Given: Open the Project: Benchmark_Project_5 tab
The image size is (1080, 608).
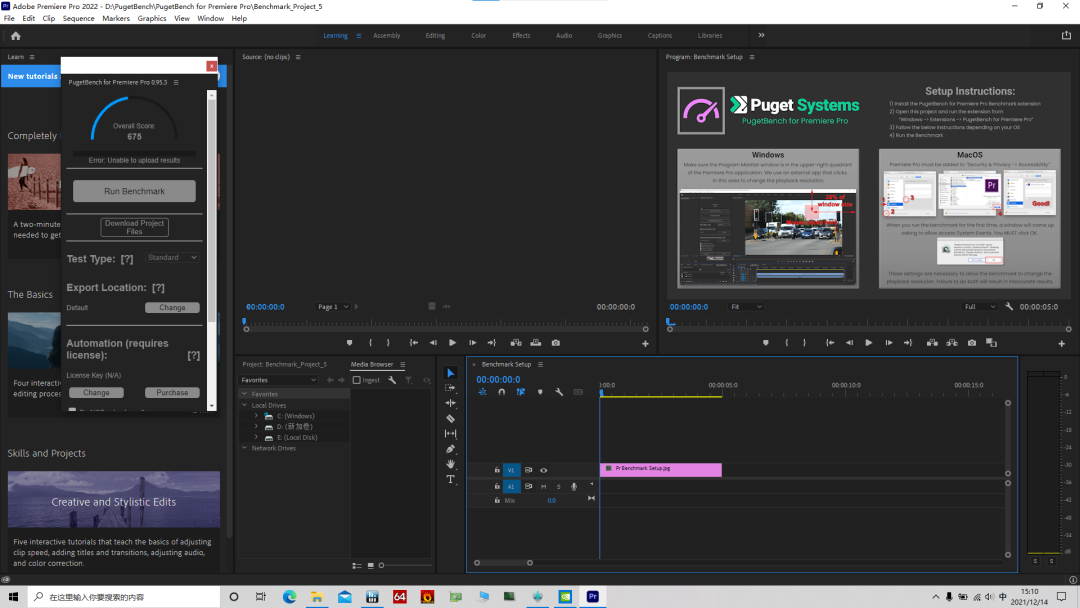Looking at the screenshot, I should (284, 364).
